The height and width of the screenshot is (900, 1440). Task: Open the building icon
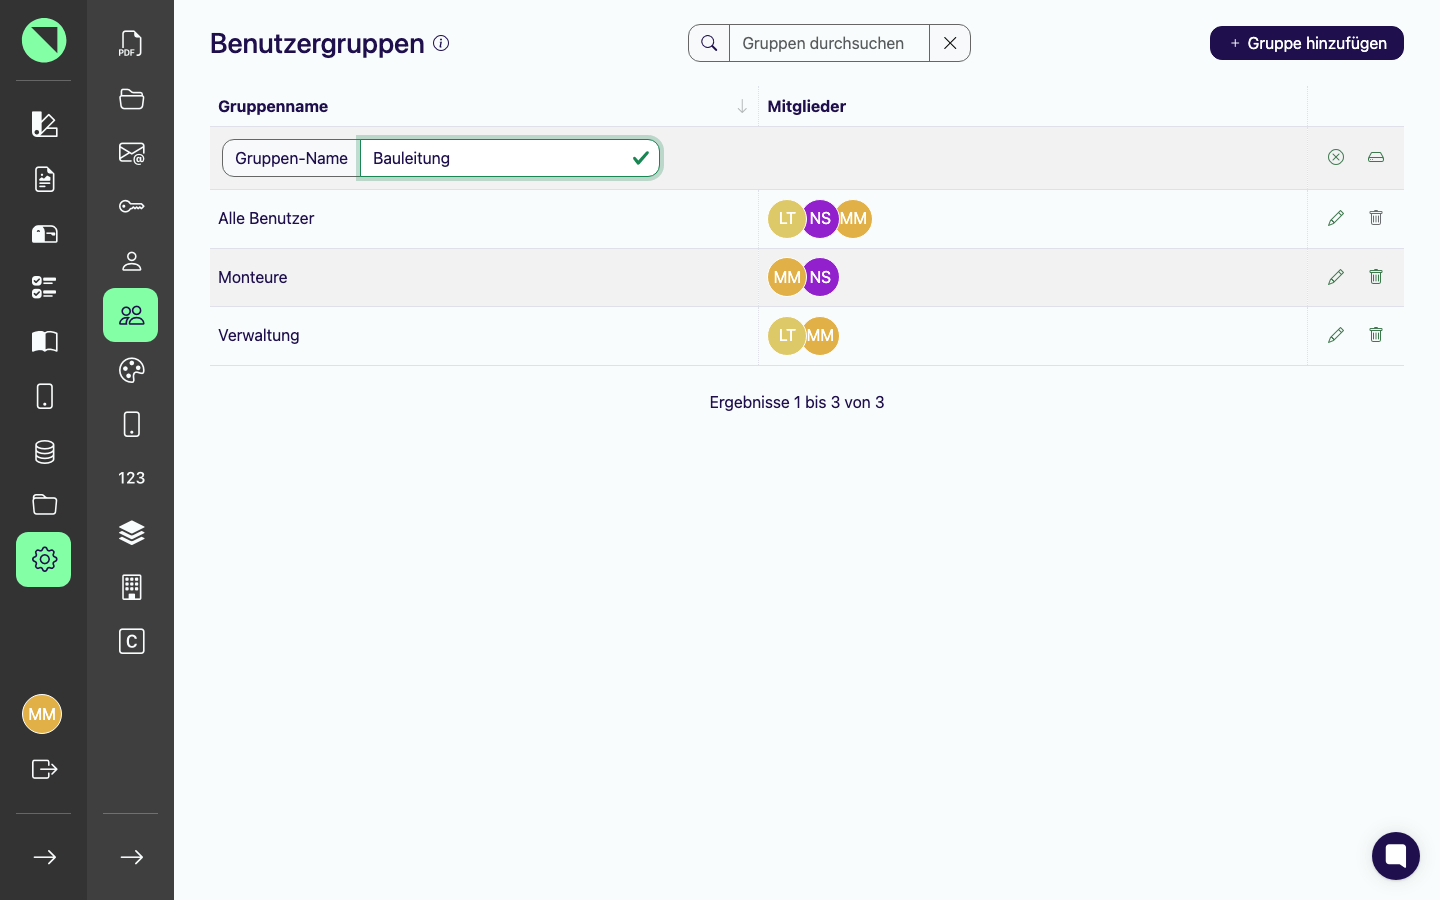click(131, 587)
